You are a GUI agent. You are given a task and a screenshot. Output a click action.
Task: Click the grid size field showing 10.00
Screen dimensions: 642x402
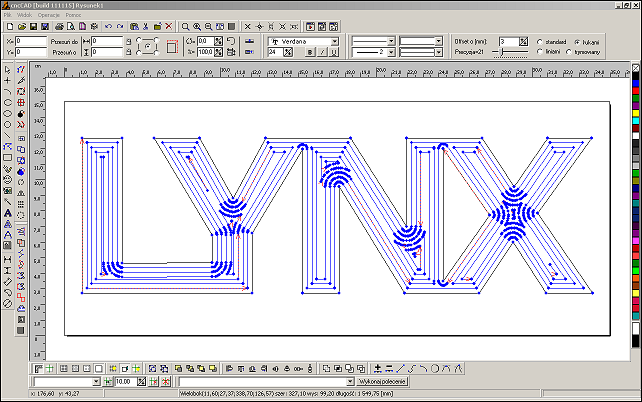click(125, 382)
